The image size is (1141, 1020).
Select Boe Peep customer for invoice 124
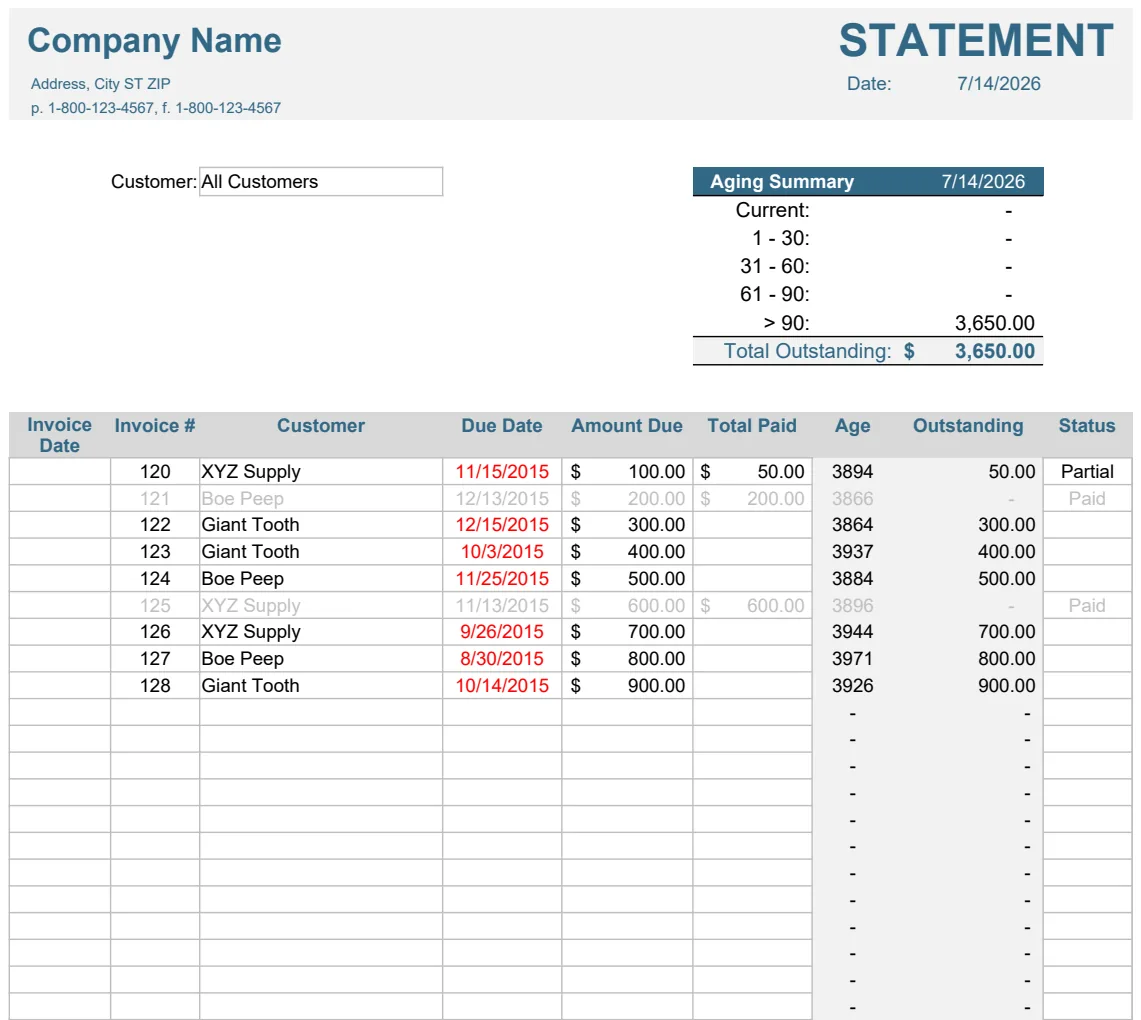[321, 578]
